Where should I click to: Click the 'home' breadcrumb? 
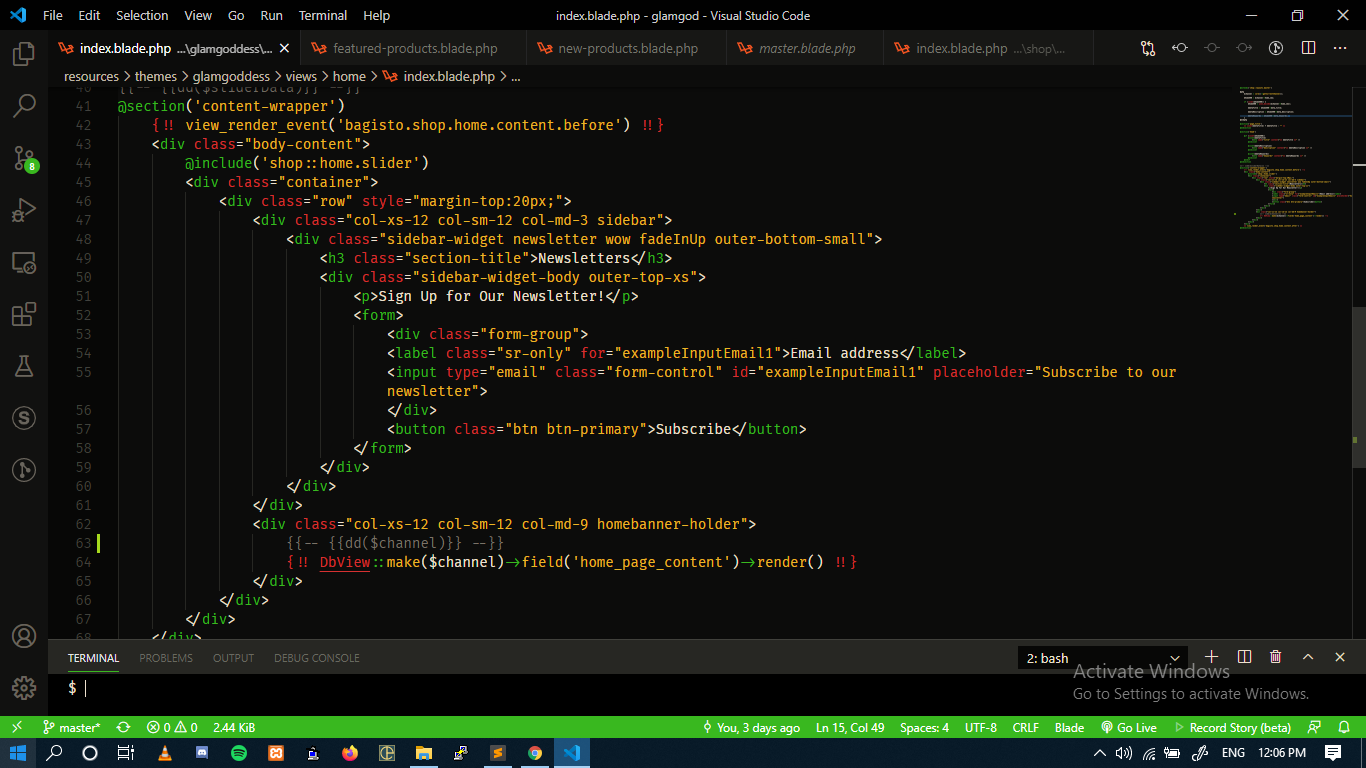pos(349,76)
